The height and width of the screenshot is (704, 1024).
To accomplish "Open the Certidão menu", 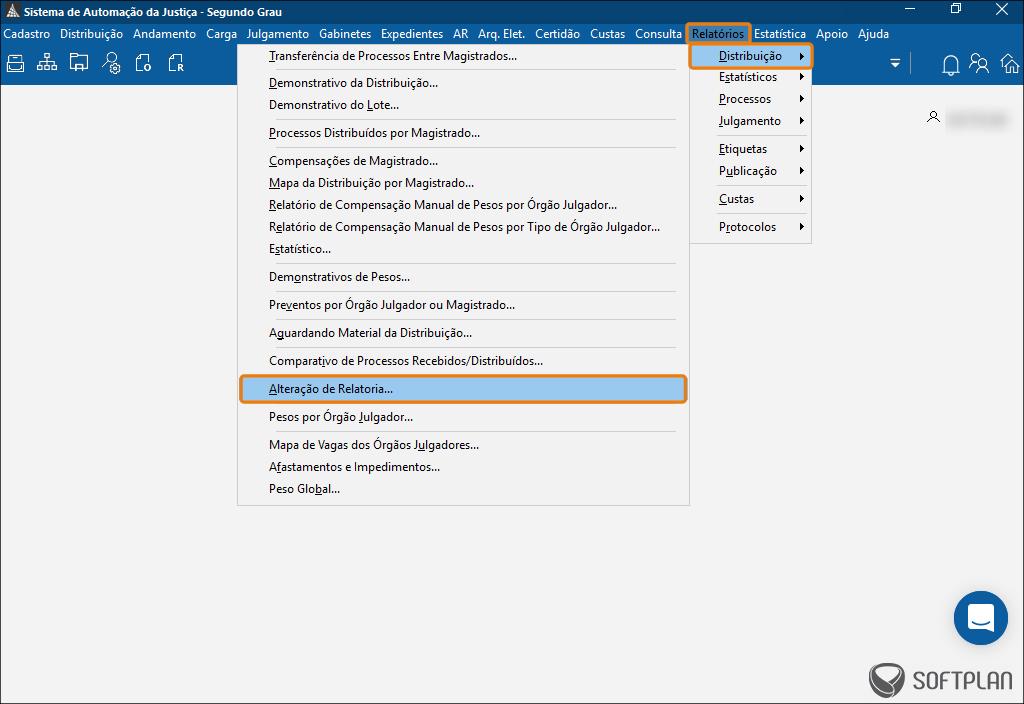I will pyautogui.click(x=558, y=34).
